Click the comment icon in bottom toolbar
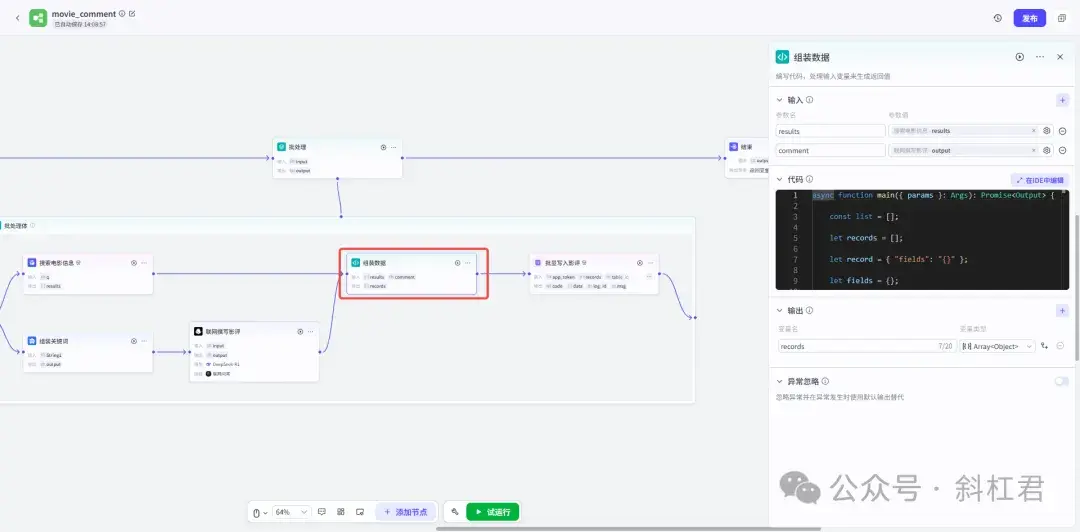Screen dimensions: 1080x532 tap(322, 512)
